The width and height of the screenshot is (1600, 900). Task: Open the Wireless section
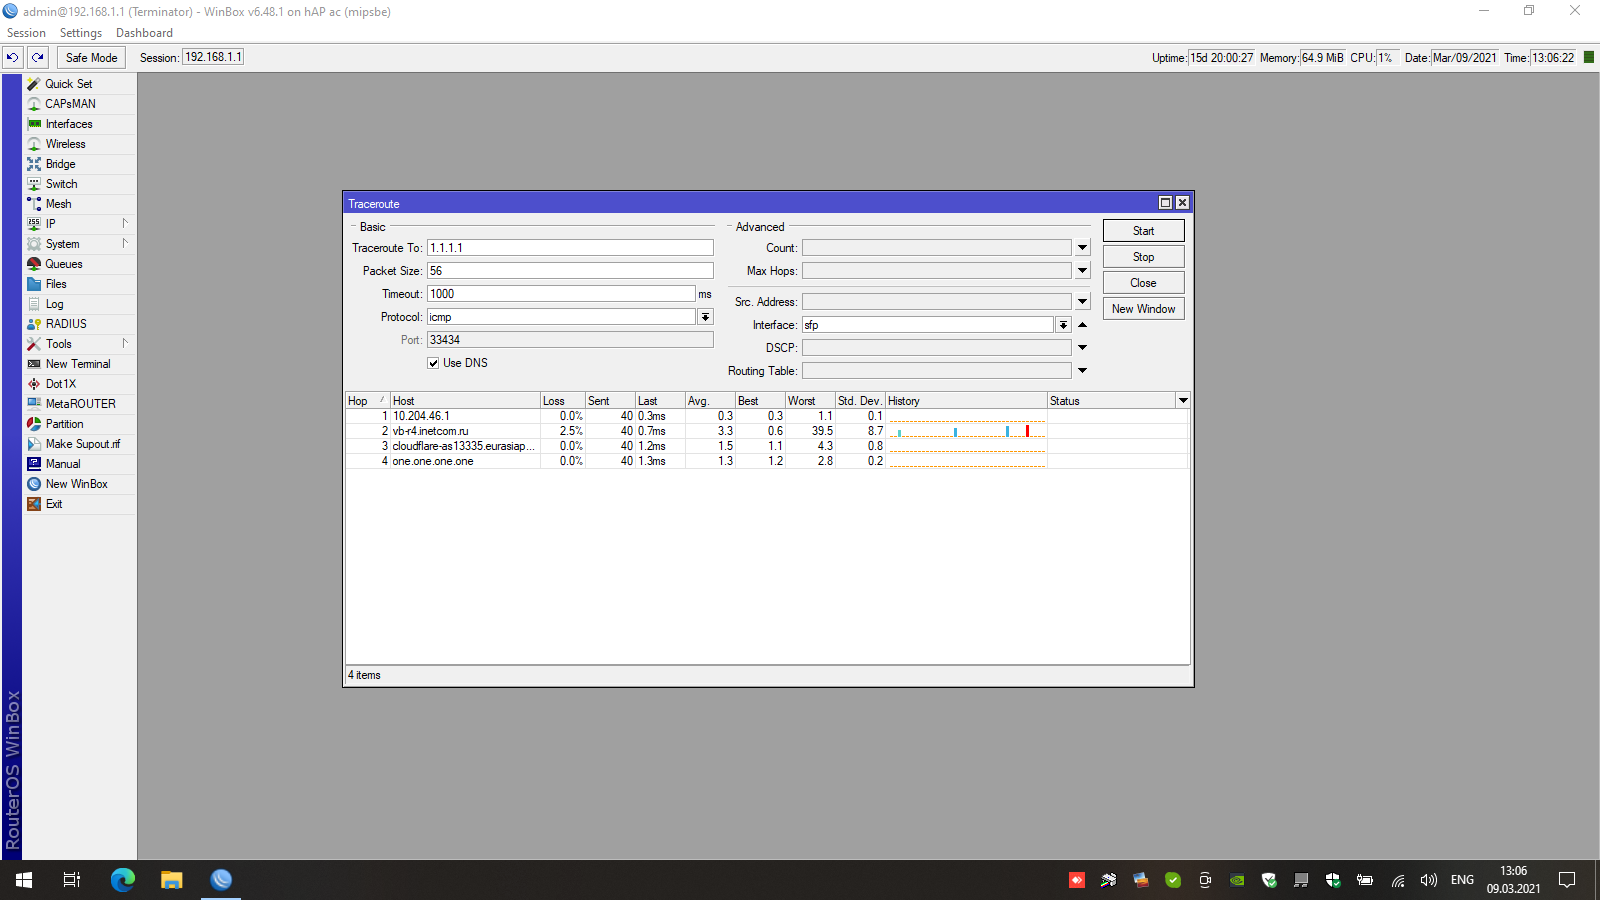[65, 144]
